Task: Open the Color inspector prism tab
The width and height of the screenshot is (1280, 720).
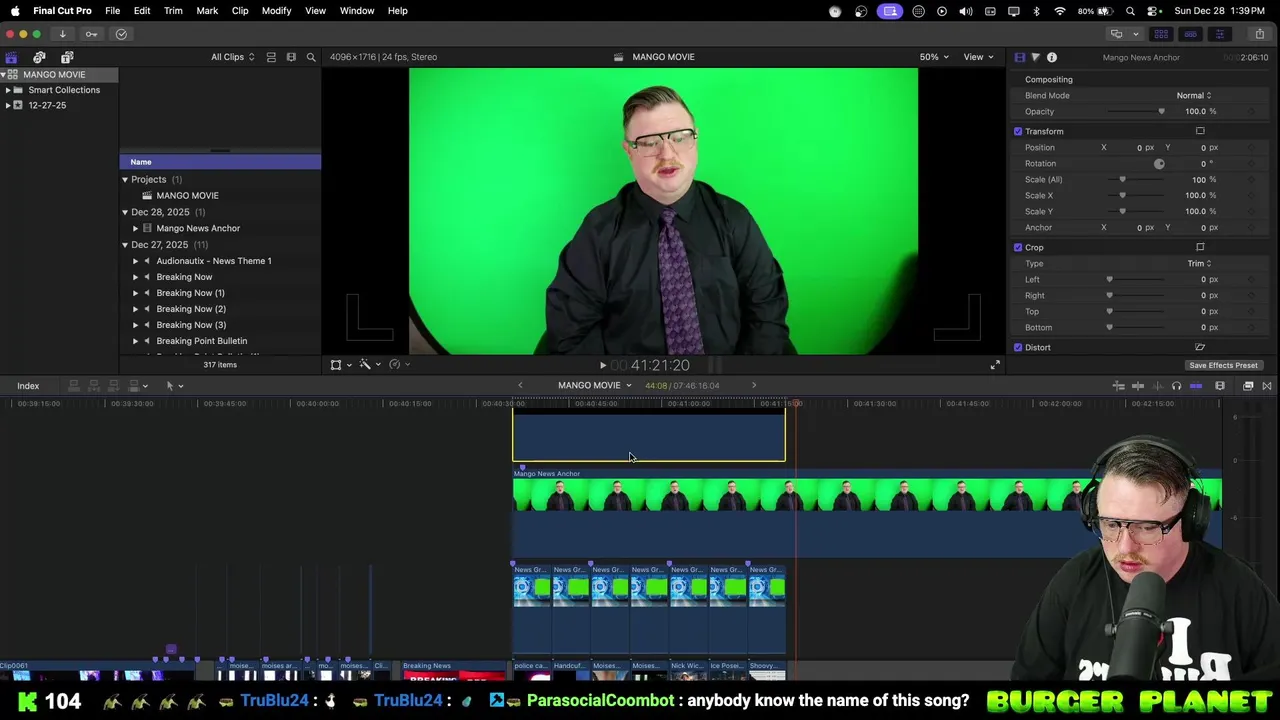Action: pos(1035,57)
